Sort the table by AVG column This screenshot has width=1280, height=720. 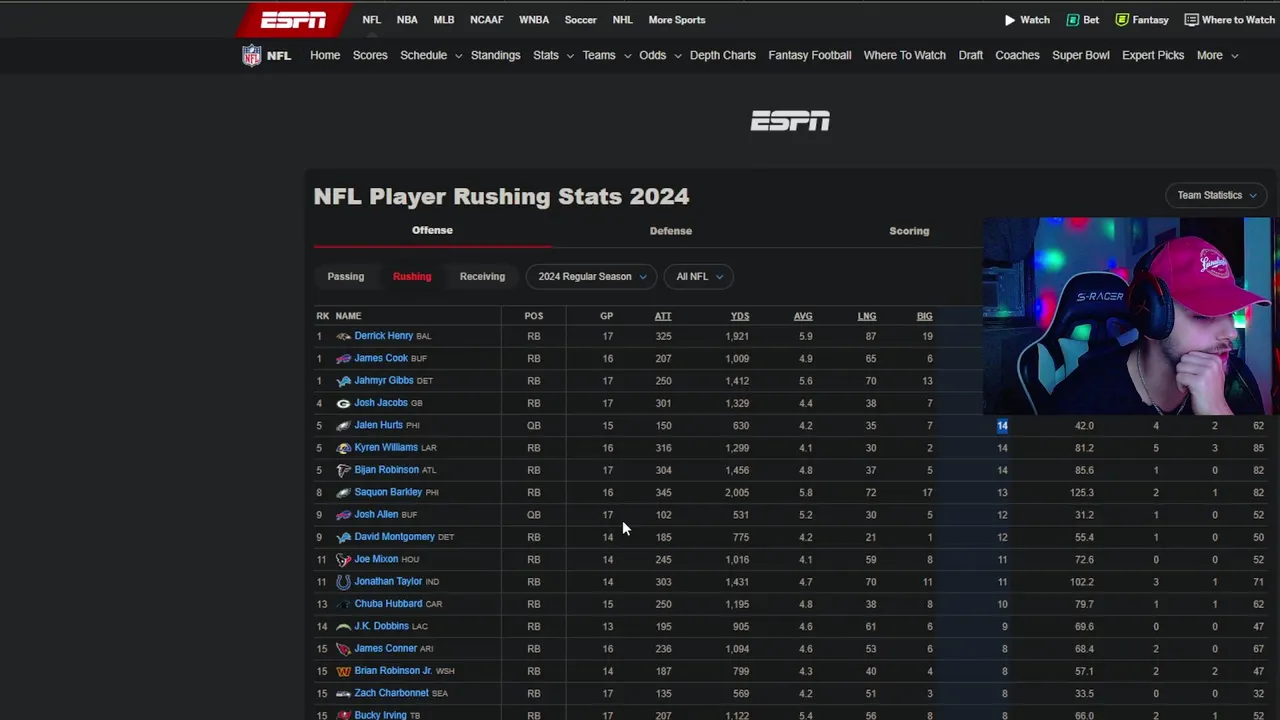(803, 316)
